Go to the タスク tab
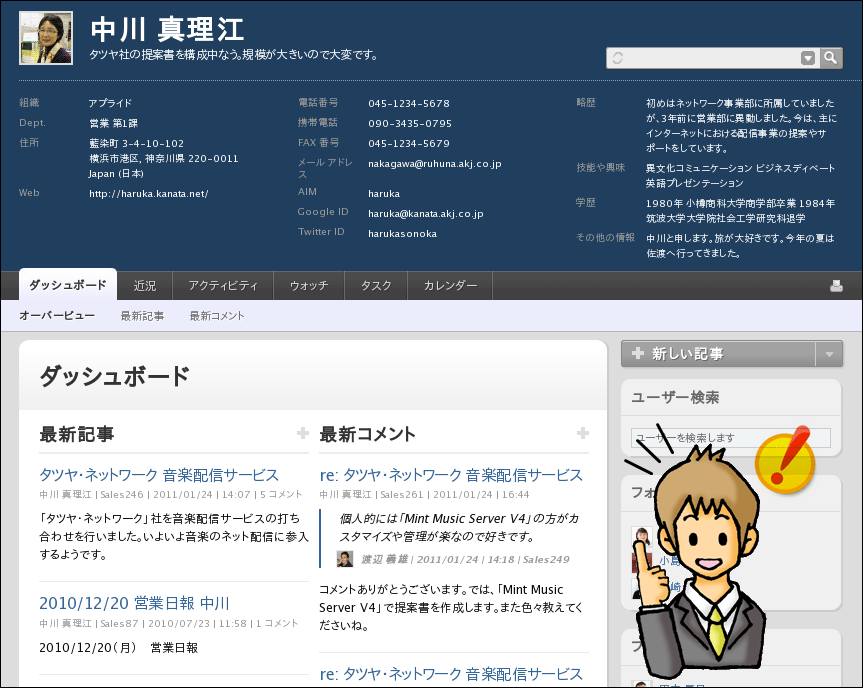This screenshot has height=688, width=863. [376, 286]
